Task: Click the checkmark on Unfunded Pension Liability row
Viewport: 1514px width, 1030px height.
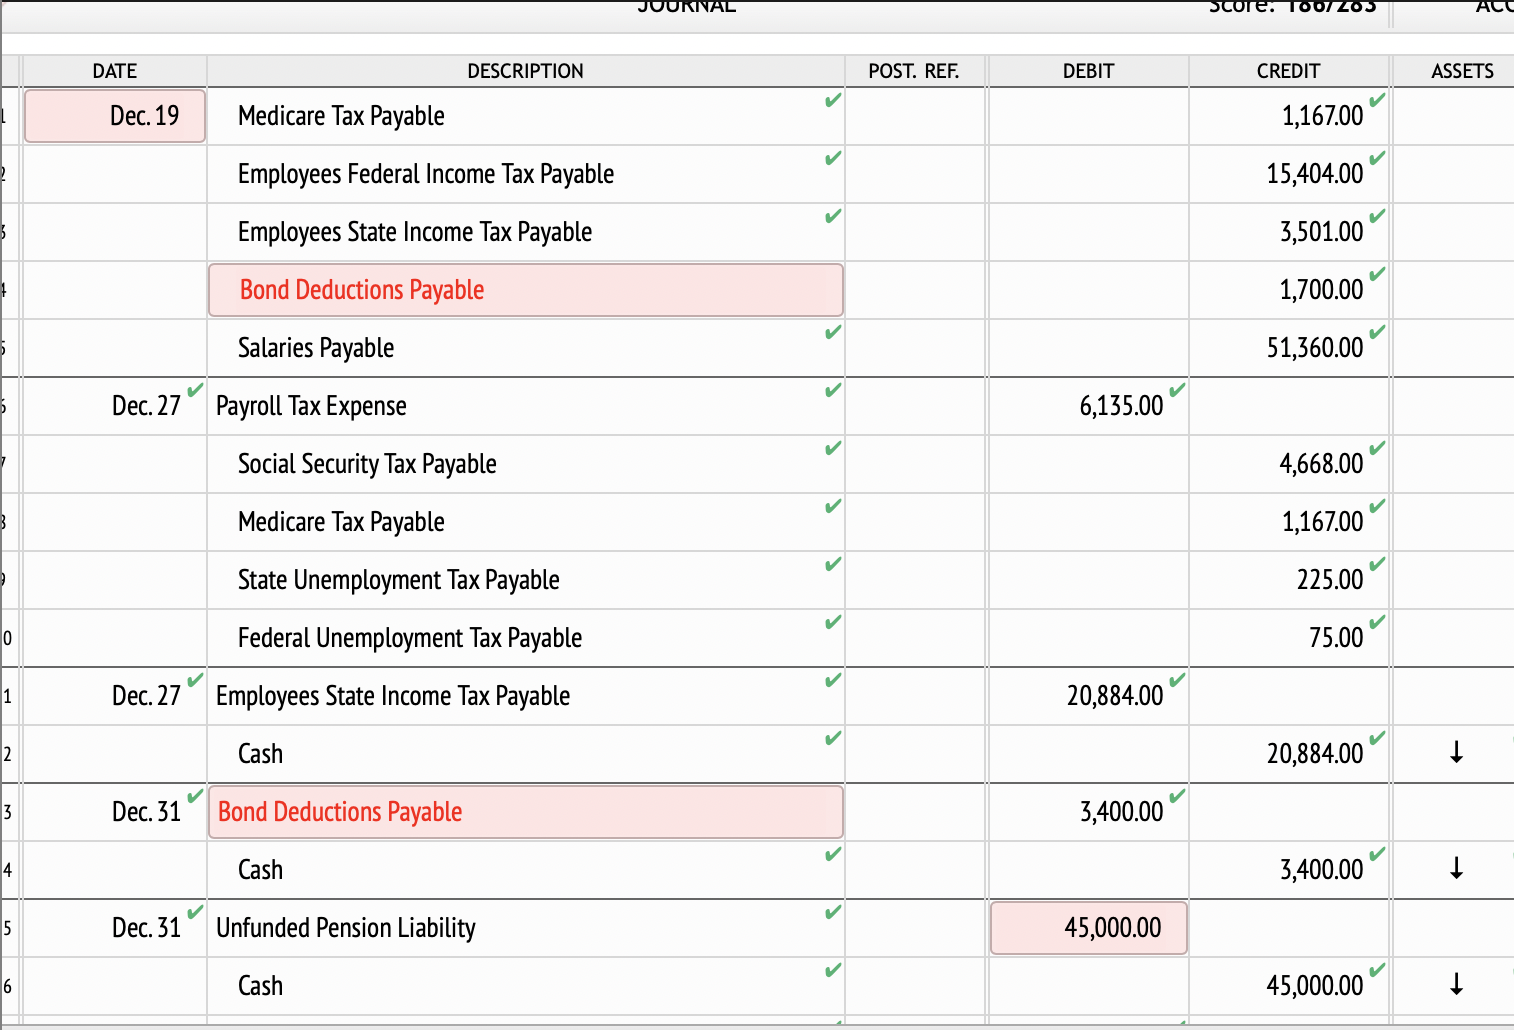Action: click(x=833, y=913)
